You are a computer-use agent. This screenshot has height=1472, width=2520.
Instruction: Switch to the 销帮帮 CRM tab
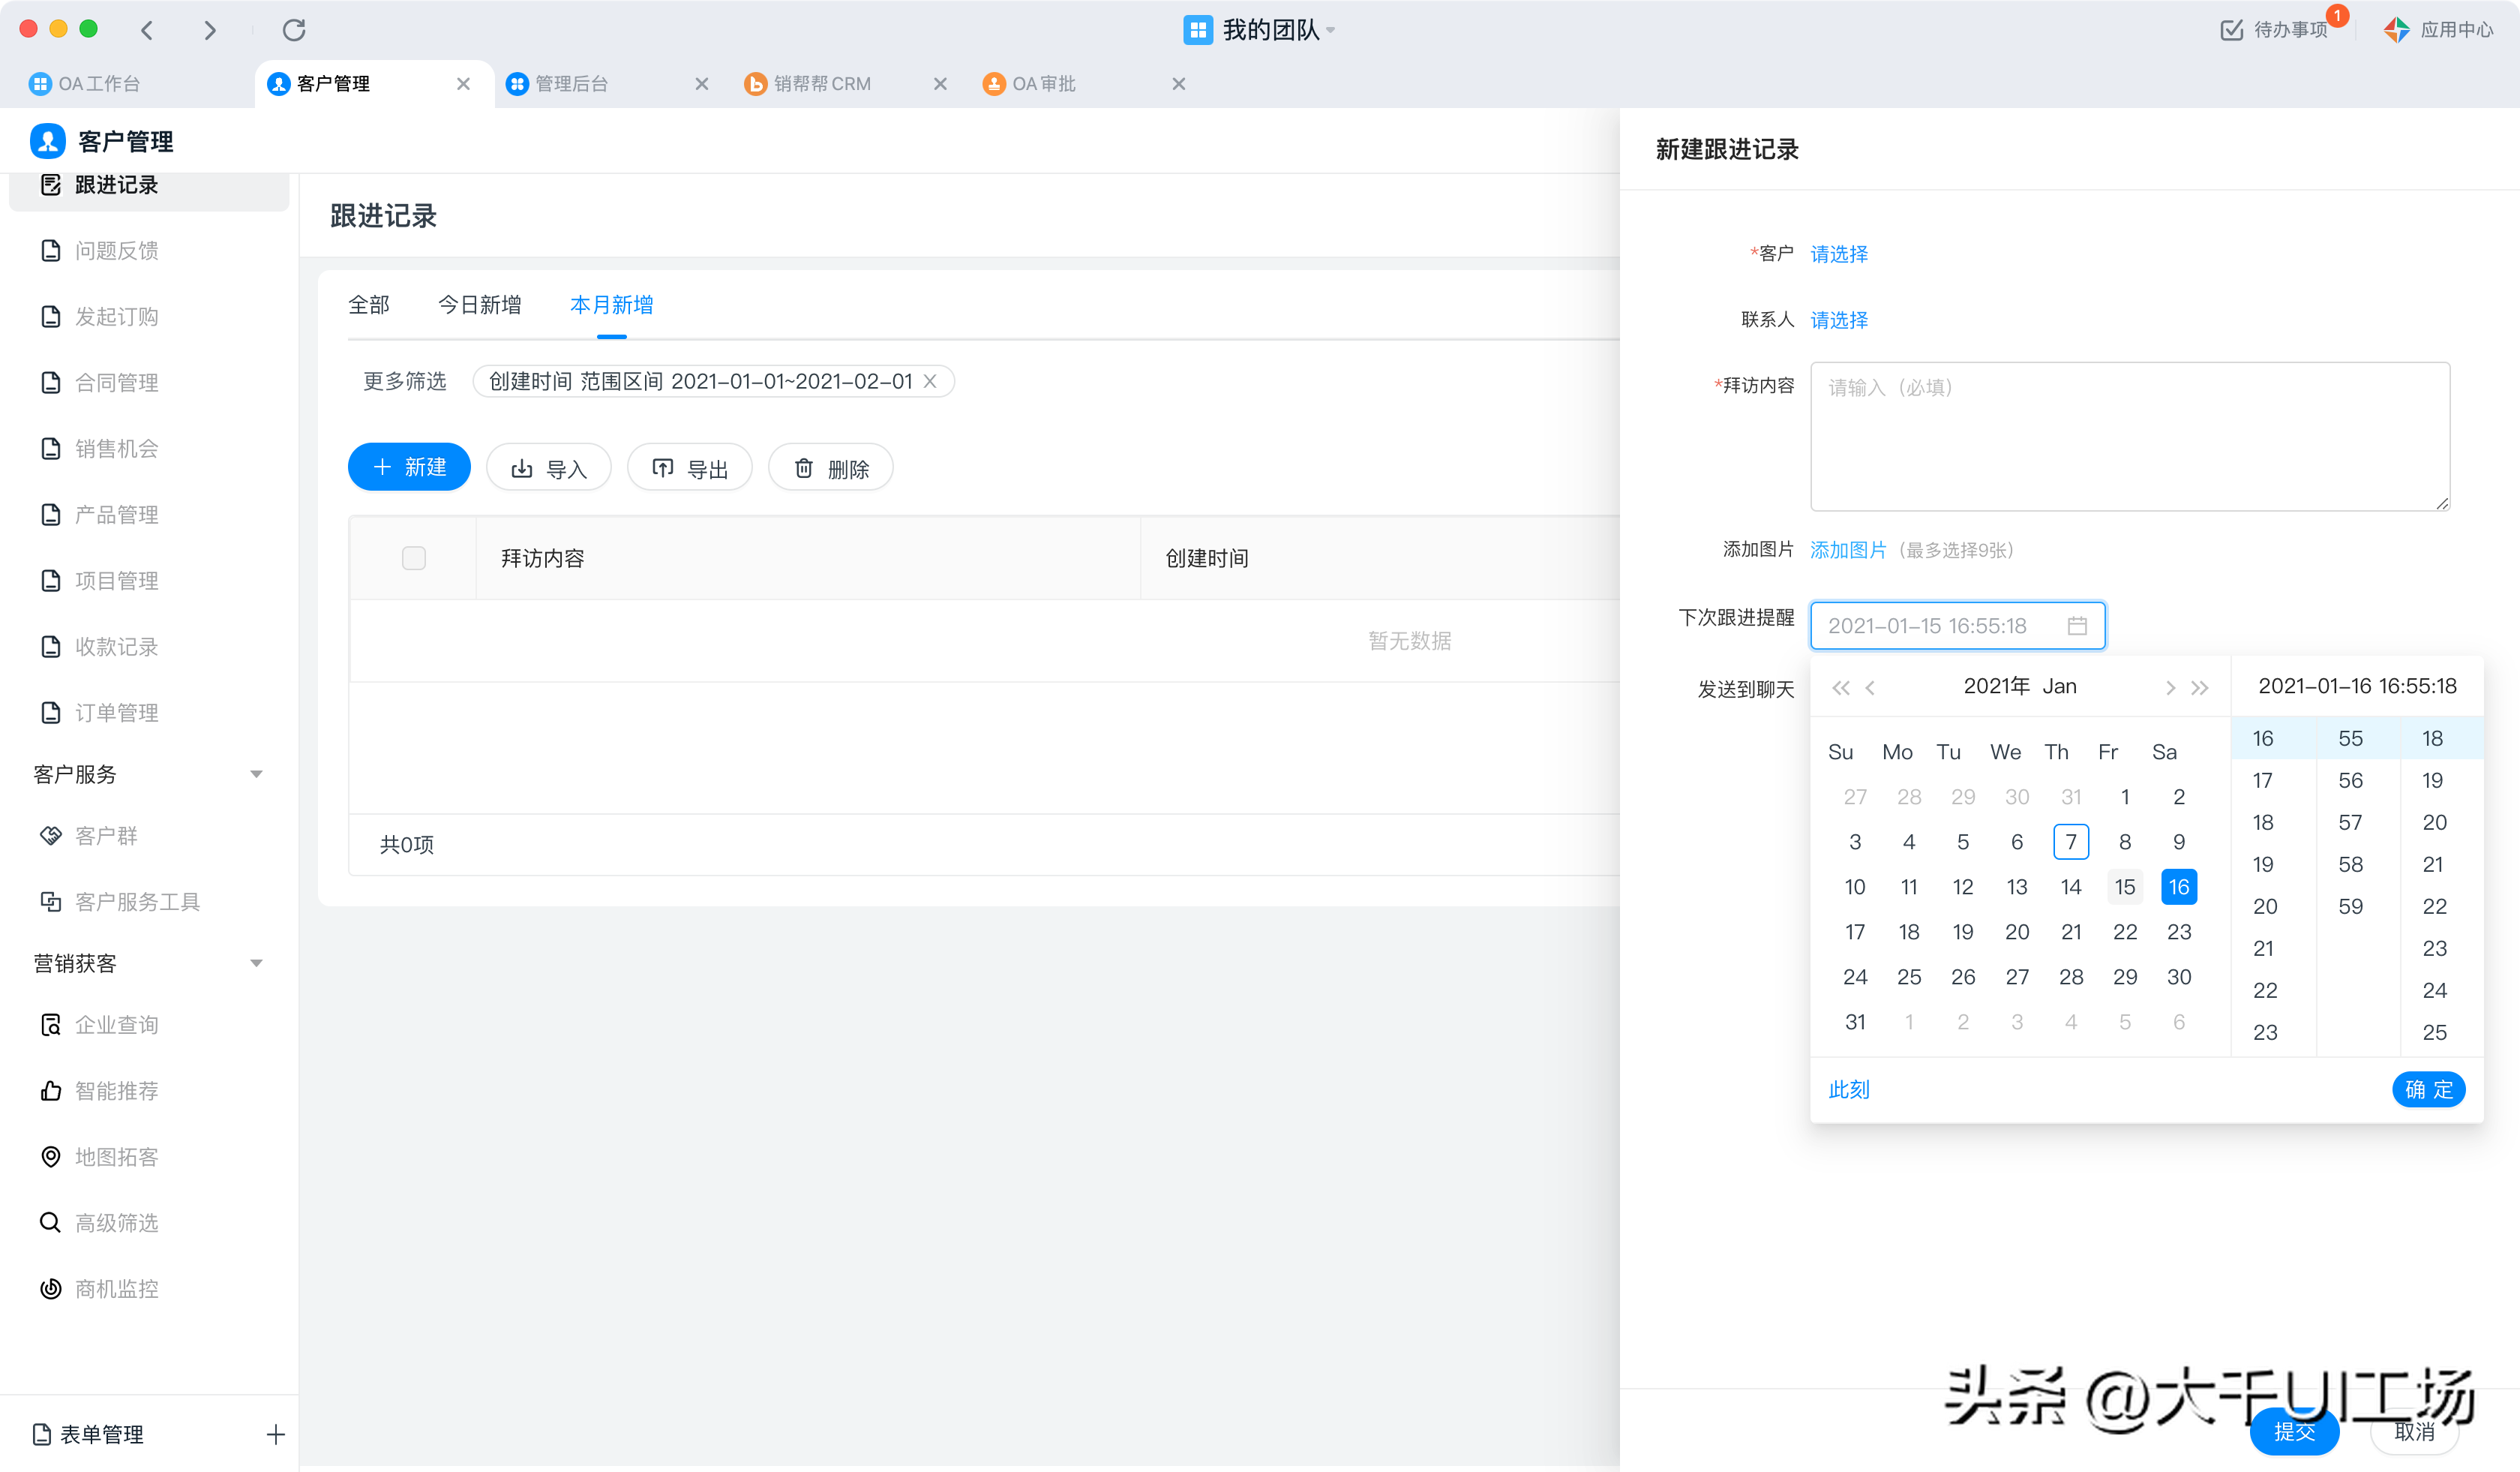(821, 84)
